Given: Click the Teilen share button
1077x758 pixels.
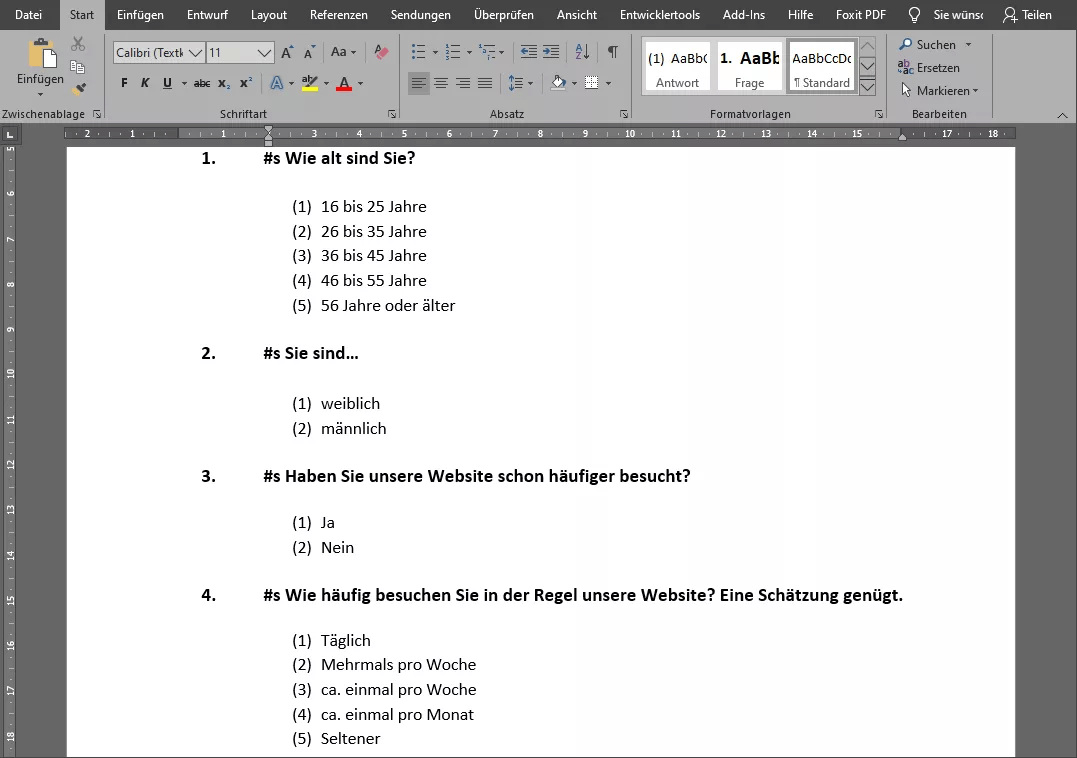Looking at the screenshot, I should coord(1027,15).
